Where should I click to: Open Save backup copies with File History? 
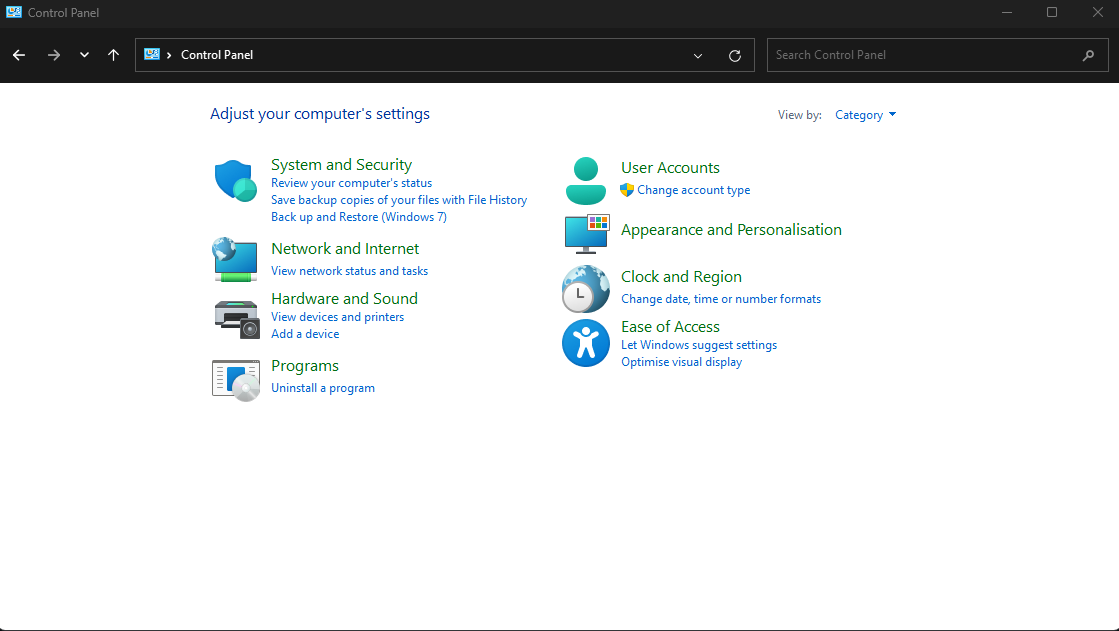click(x=399, y=201)
